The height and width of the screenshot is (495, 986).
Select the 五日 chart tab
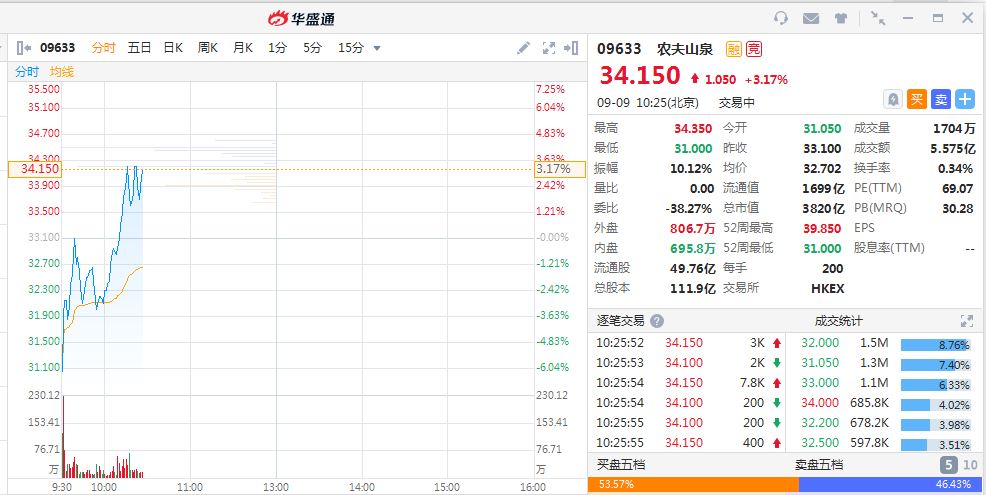tap(139, 47)
